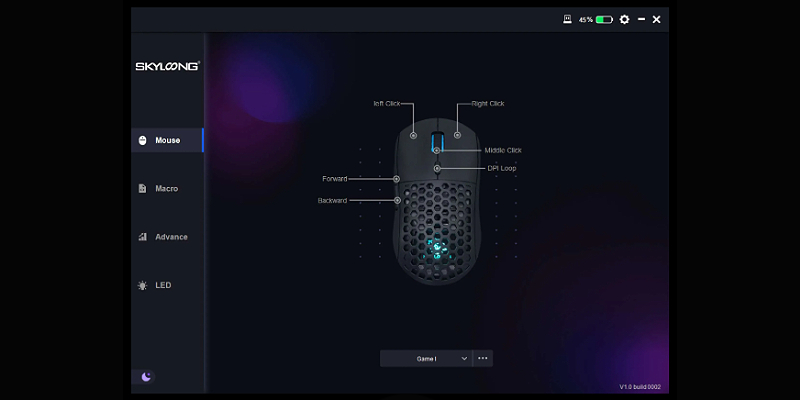The height and width of the screenshot is (400, 800).
Task: Select the Left Click button marker
Action: click(413, 134)
